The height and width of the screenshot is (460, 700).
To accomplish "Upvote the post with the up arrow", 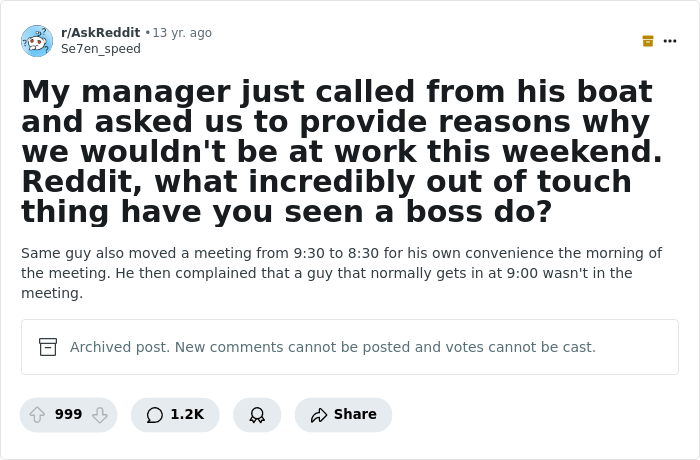I will click(37, 414).
